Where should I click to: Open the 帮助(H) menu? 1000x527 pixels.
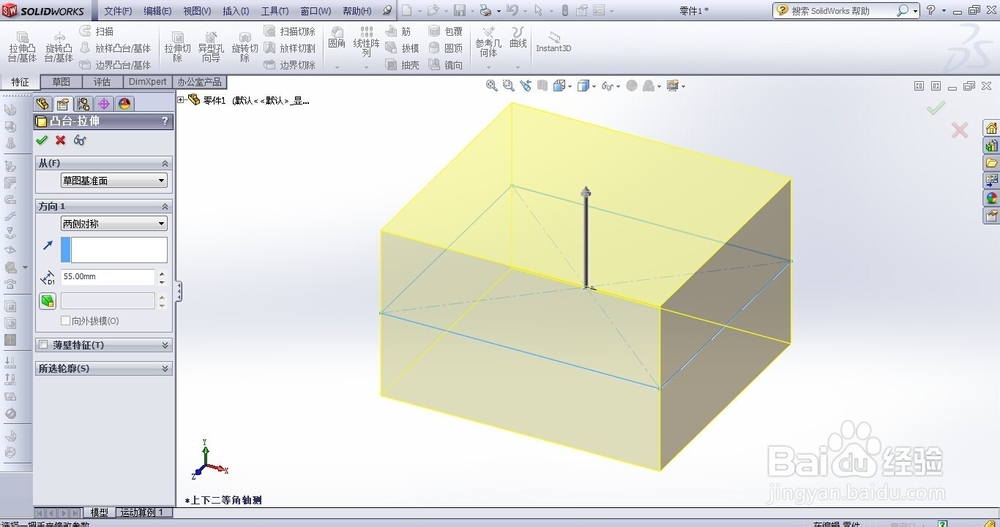357,11
